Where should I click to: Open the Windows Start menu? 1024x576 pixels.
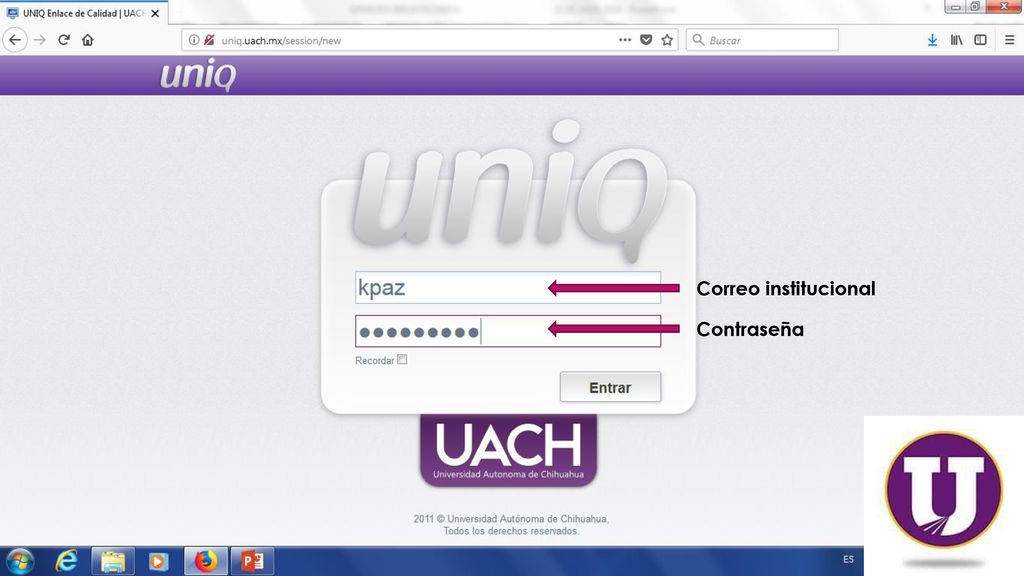[20, 561]
